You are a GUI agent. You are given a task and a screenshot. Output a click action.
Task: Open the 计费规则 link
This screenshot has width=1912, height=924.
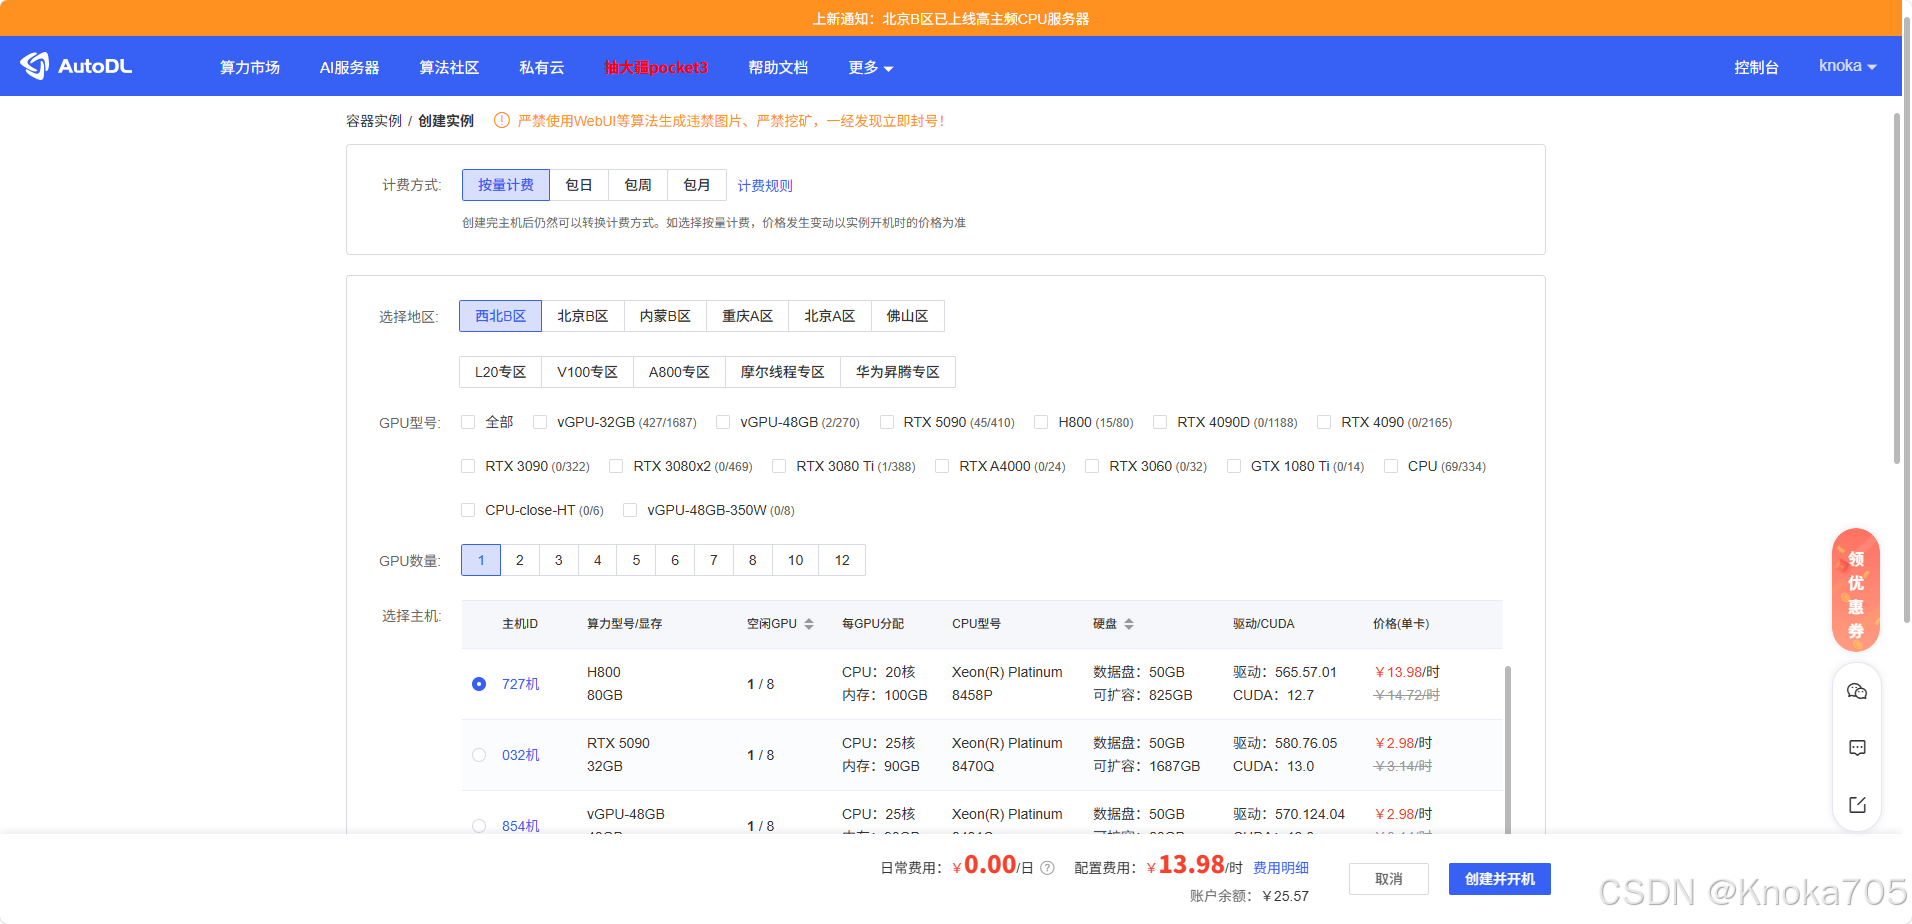pos(765,186)
